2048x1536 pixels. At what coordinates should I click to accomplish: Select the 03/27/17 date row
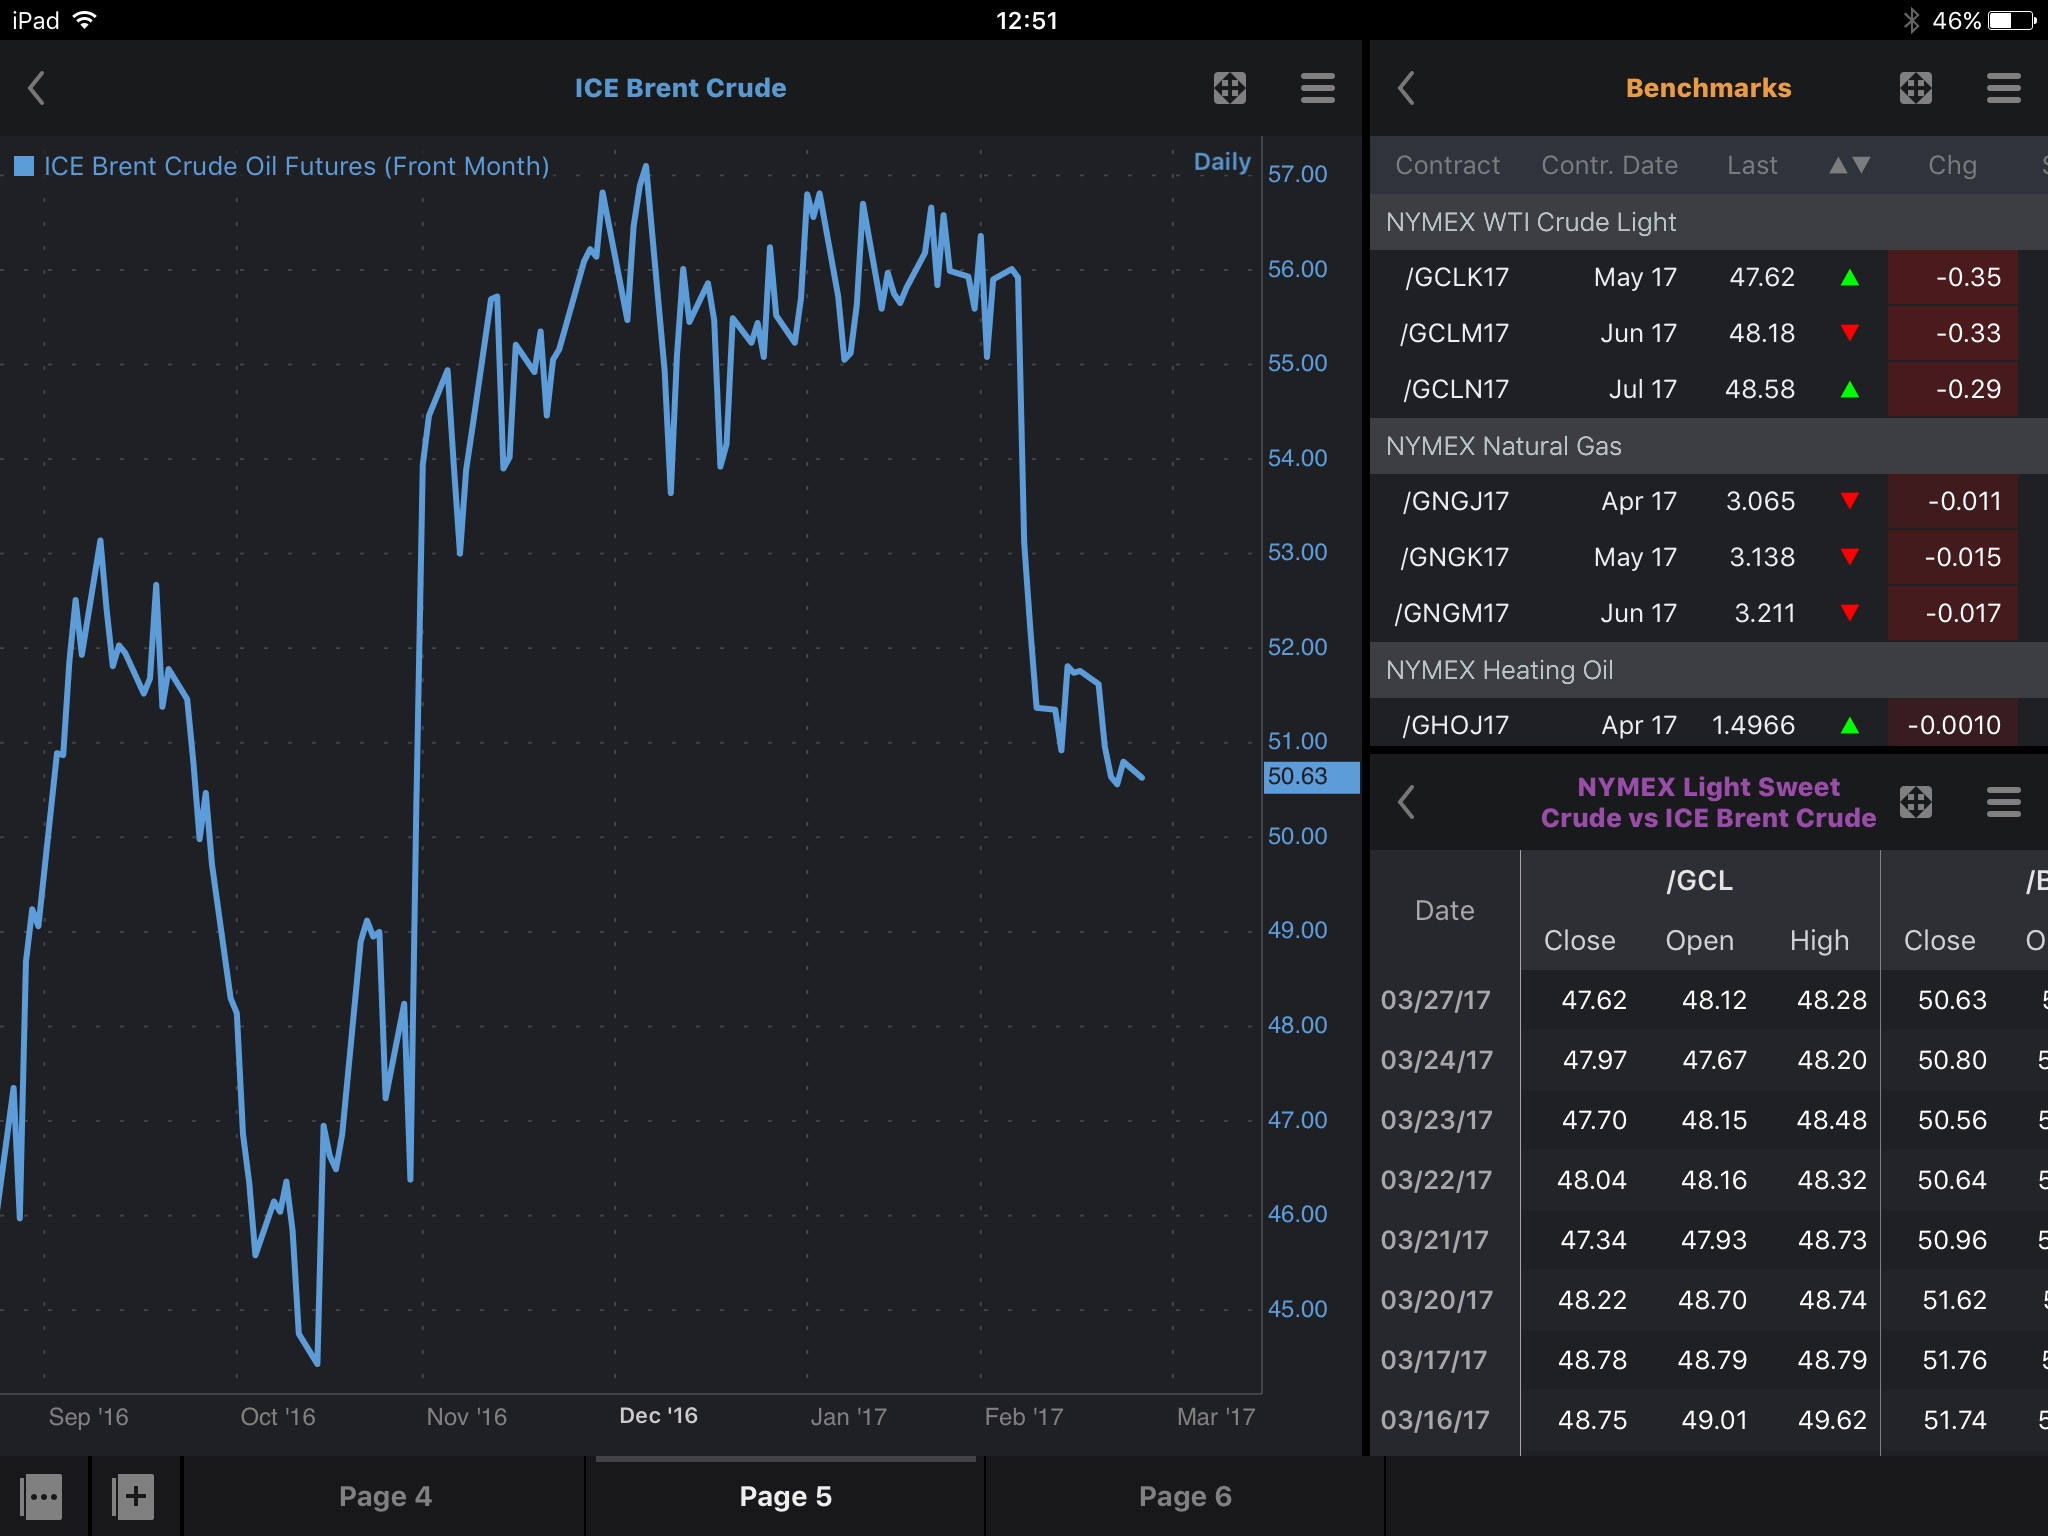tap(1709, 1000)
